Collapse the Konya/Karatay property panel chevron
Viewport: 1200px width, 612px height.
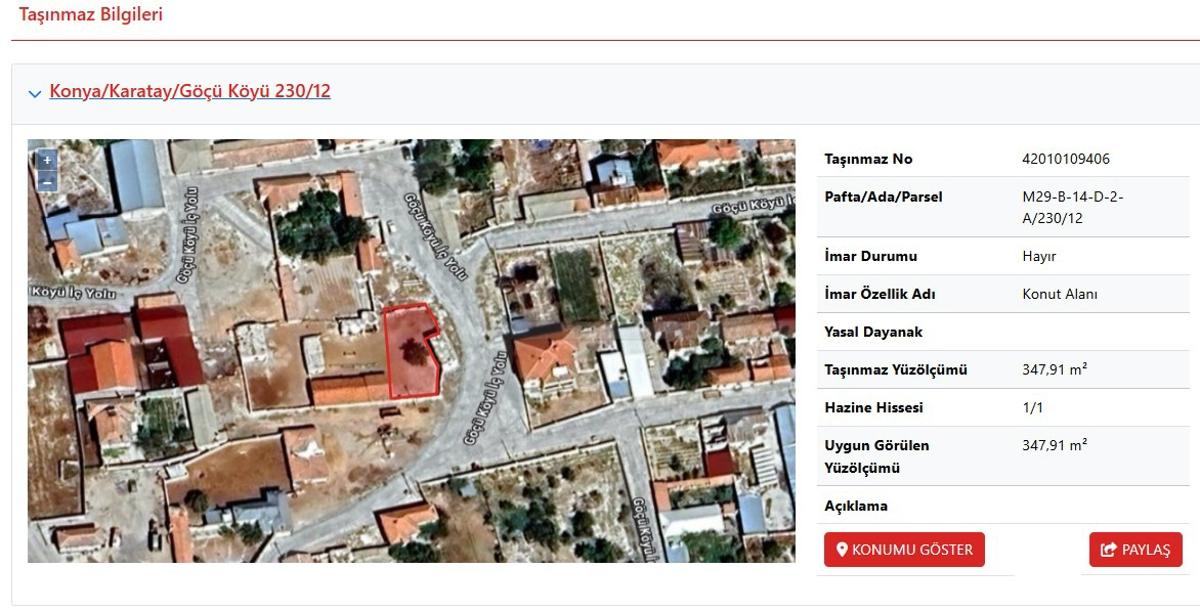pos(35,93)
